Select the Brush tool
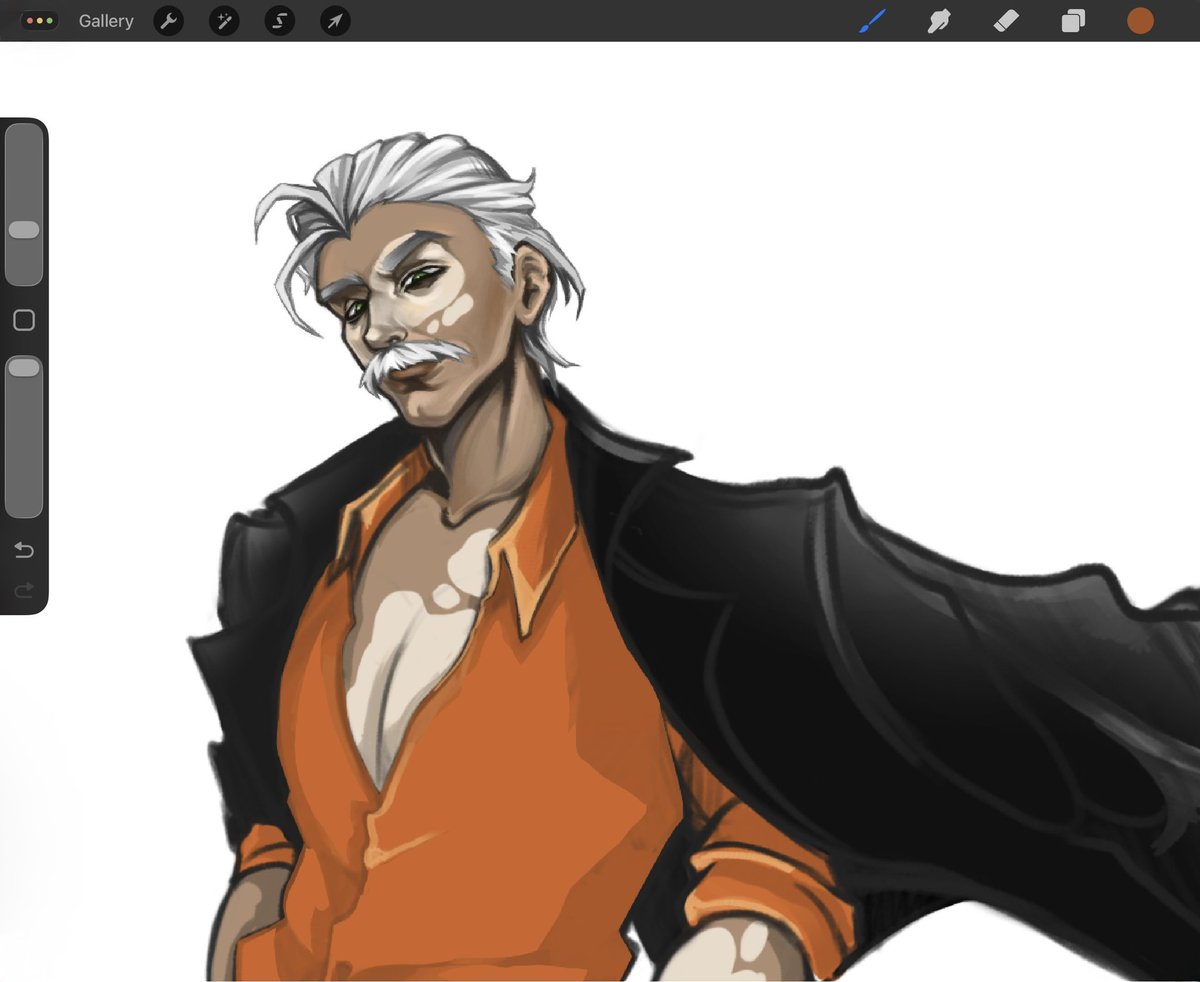This screenshot has height=982, width=1200. (x=873, y=21)
